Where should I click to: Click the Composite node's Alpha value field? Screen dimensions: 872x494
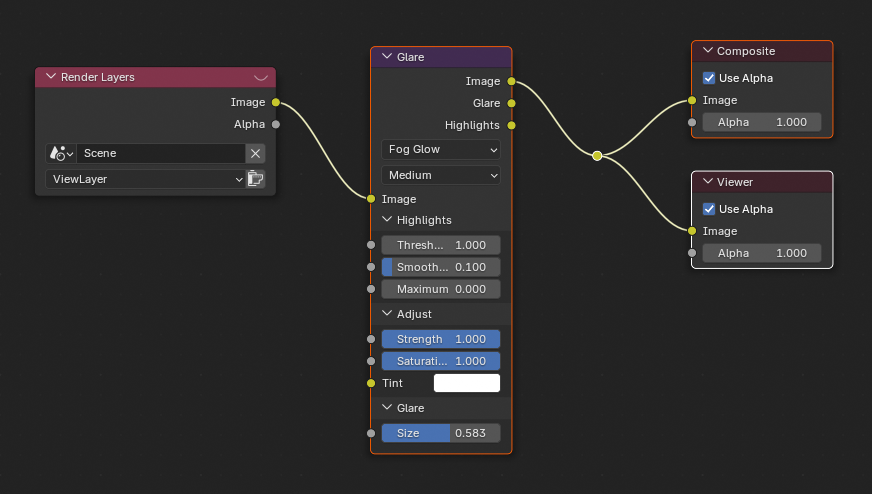761,122
